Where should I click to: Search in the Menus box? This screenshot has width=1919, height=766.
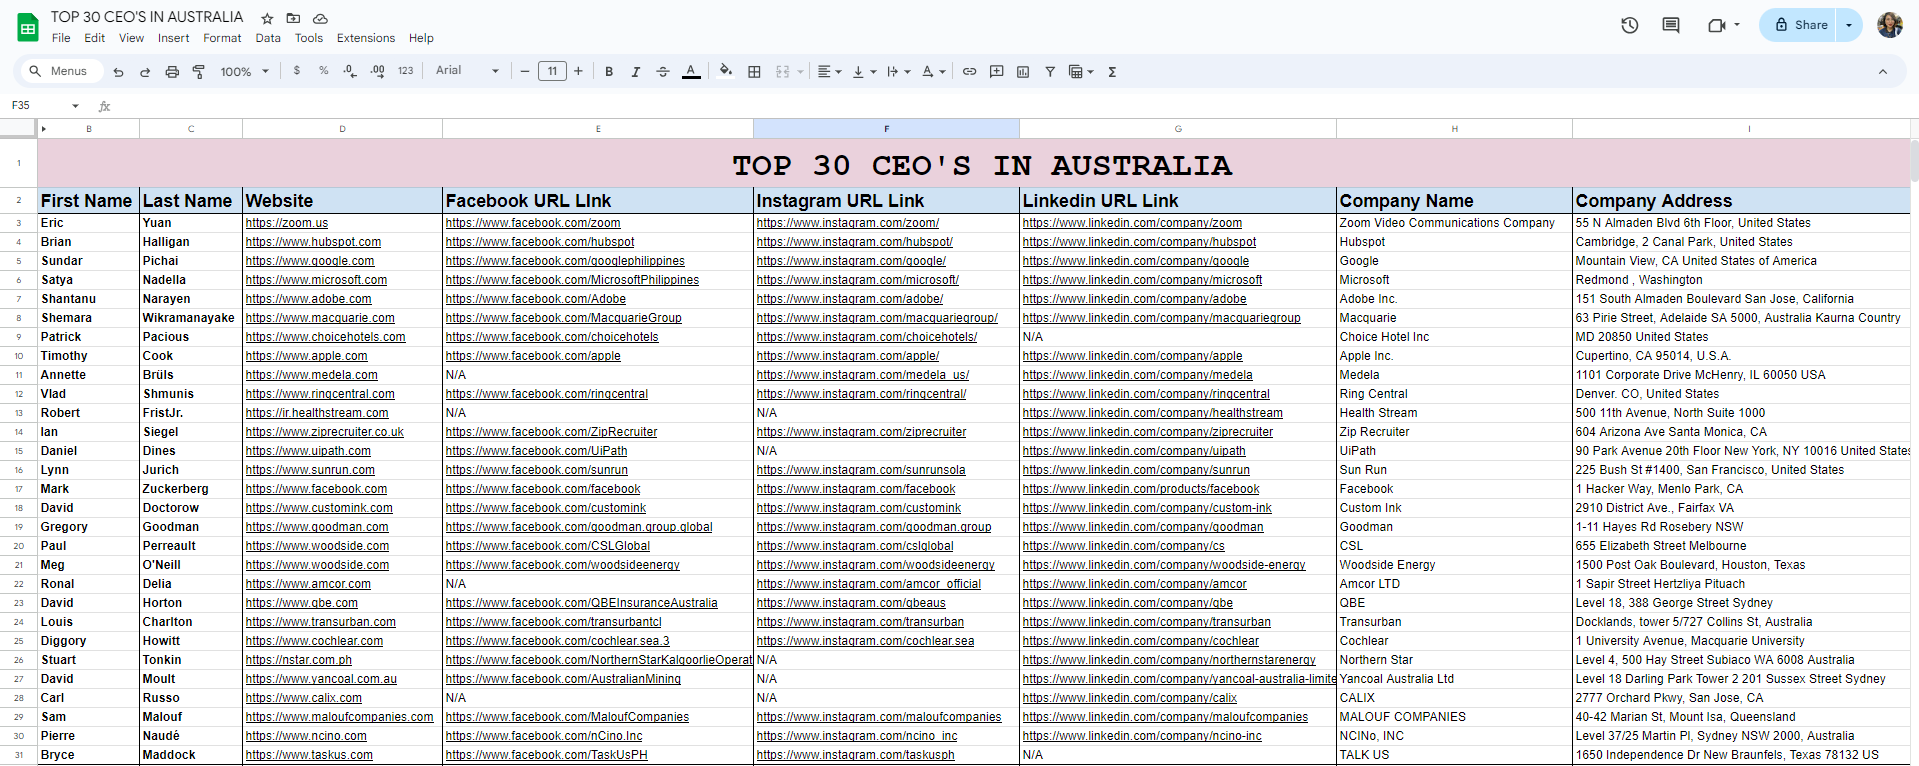coord(60,71)
